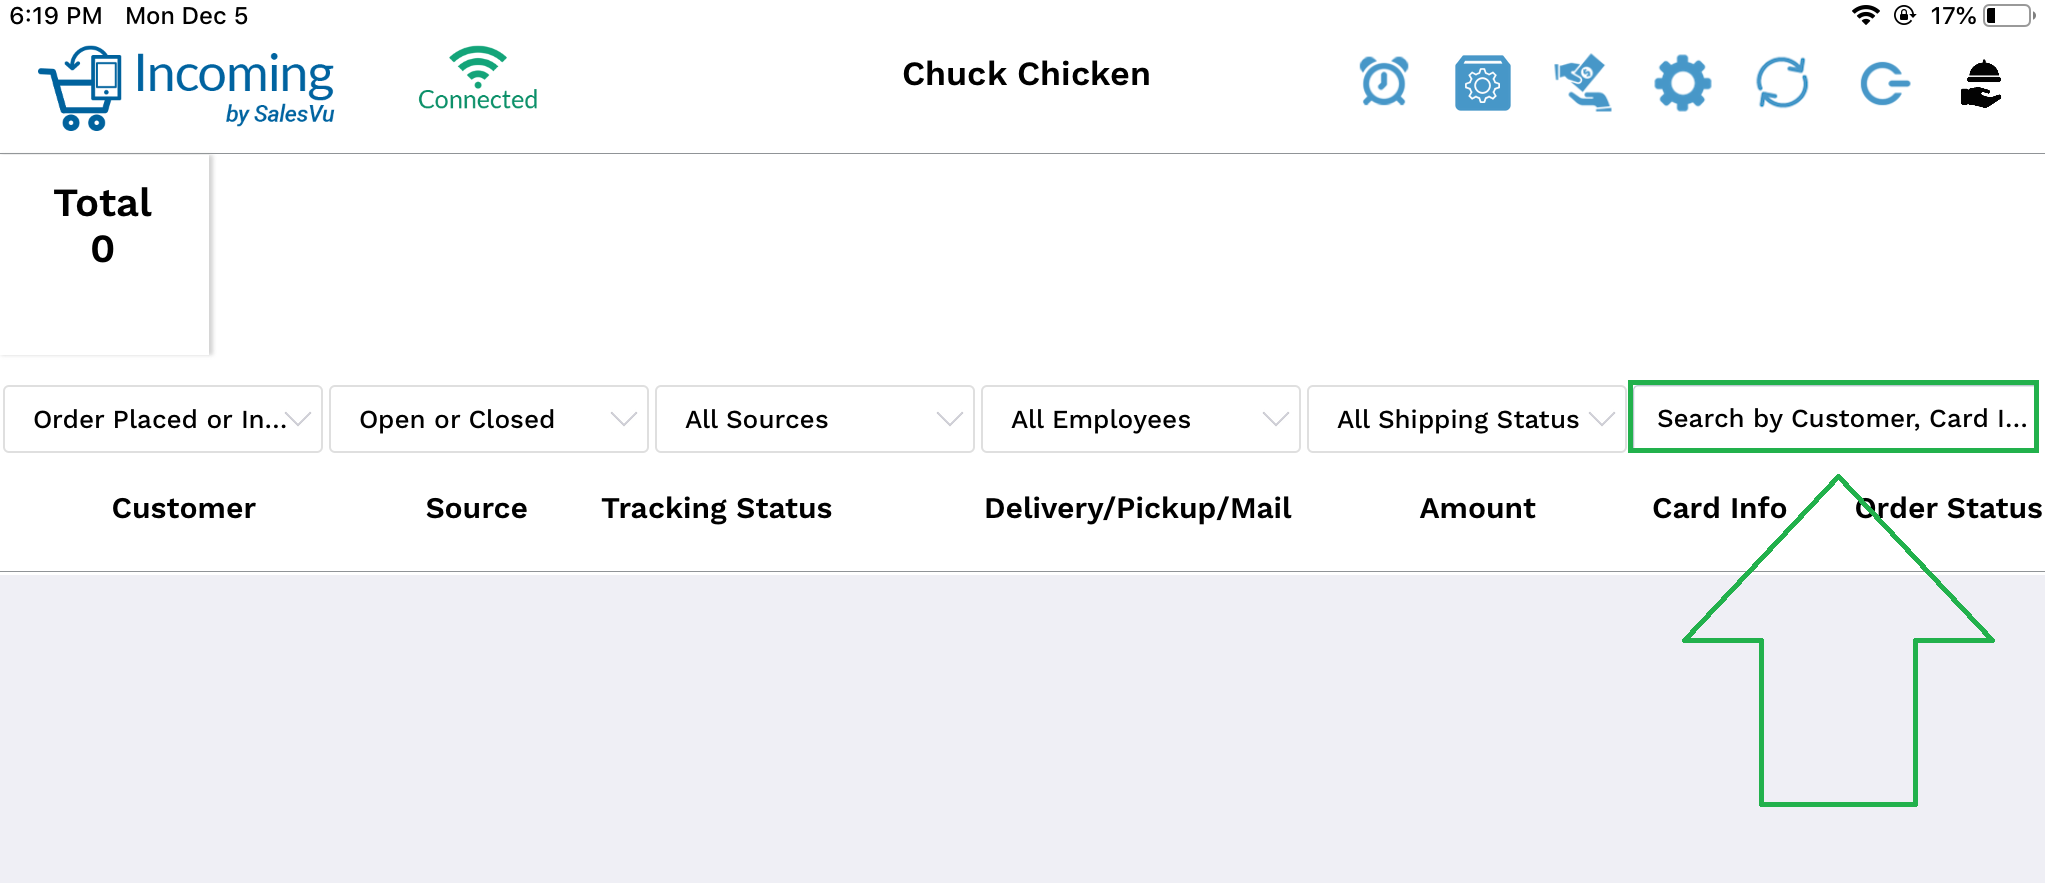This screenshot has width=2045, height=883.
Task: Expand the All Shipping Status dropdown
Action: click(1467, 419)
